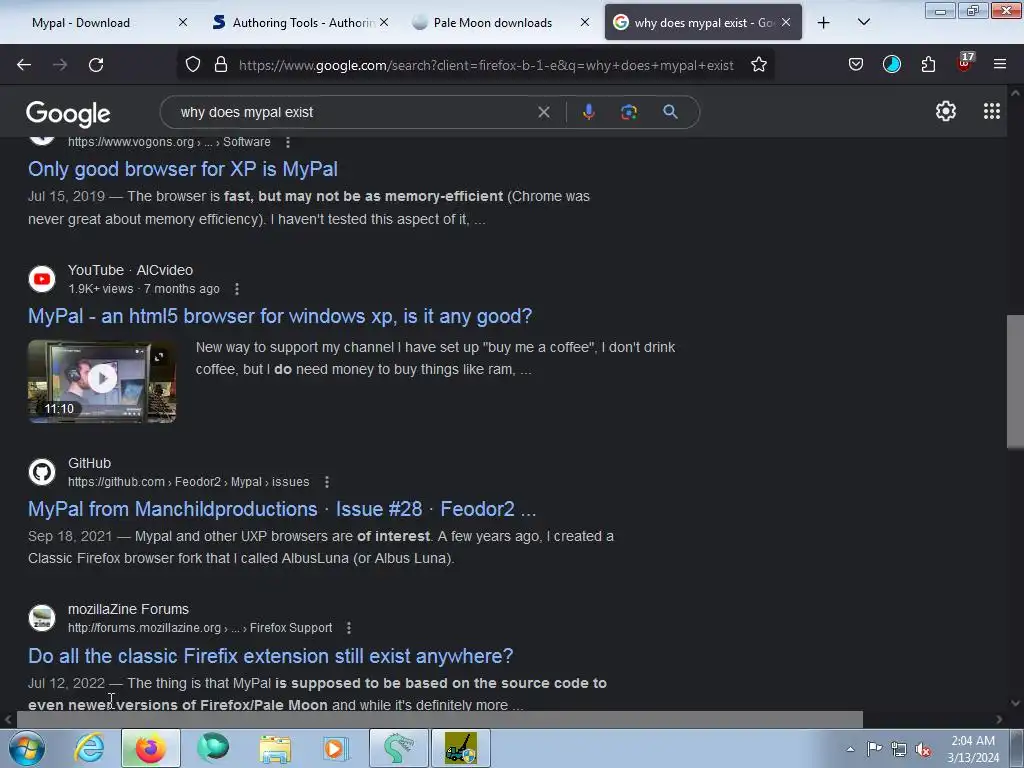Open the tow-truck shield app on taskbar
1024x768 pixels.
[x=460, y=748]
